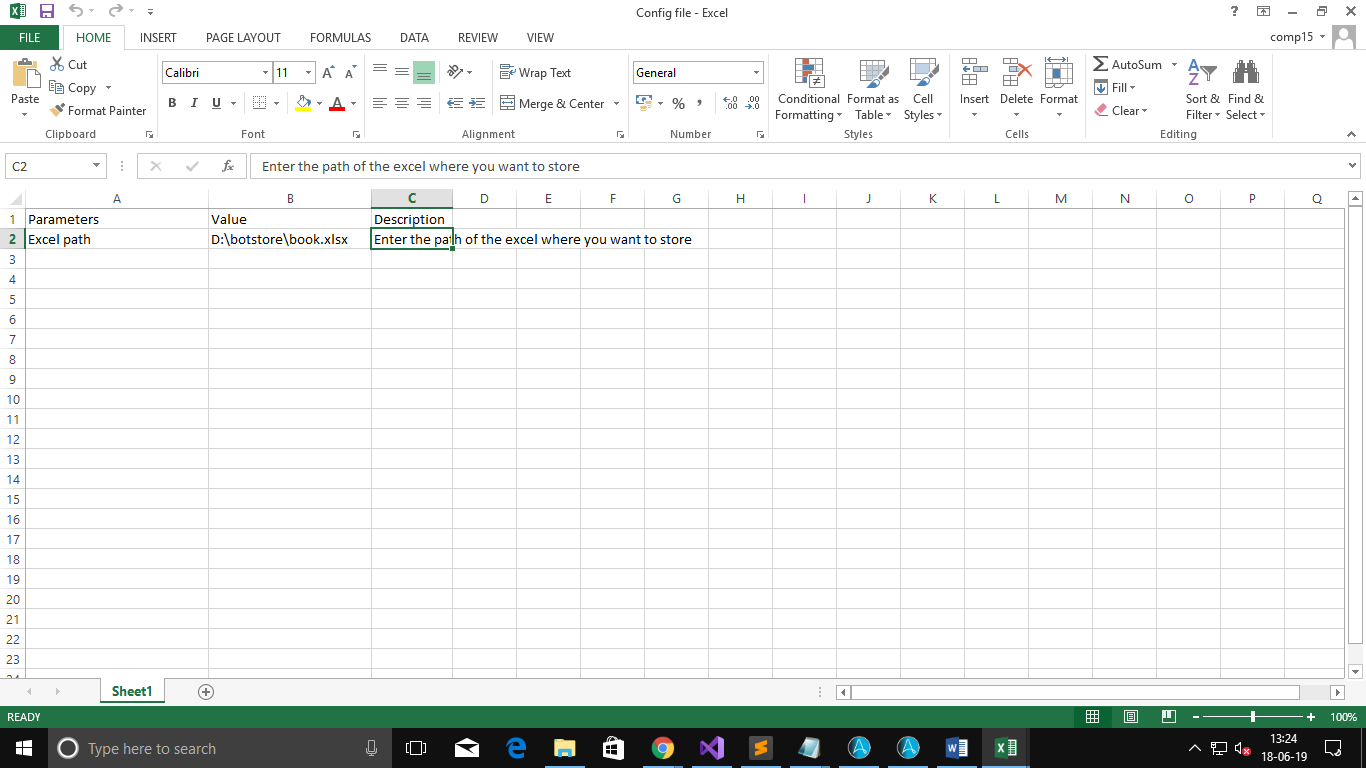This screenshot has height=768, width=1366.
Task: Open Conditional Formatting options
Action: 808,90
